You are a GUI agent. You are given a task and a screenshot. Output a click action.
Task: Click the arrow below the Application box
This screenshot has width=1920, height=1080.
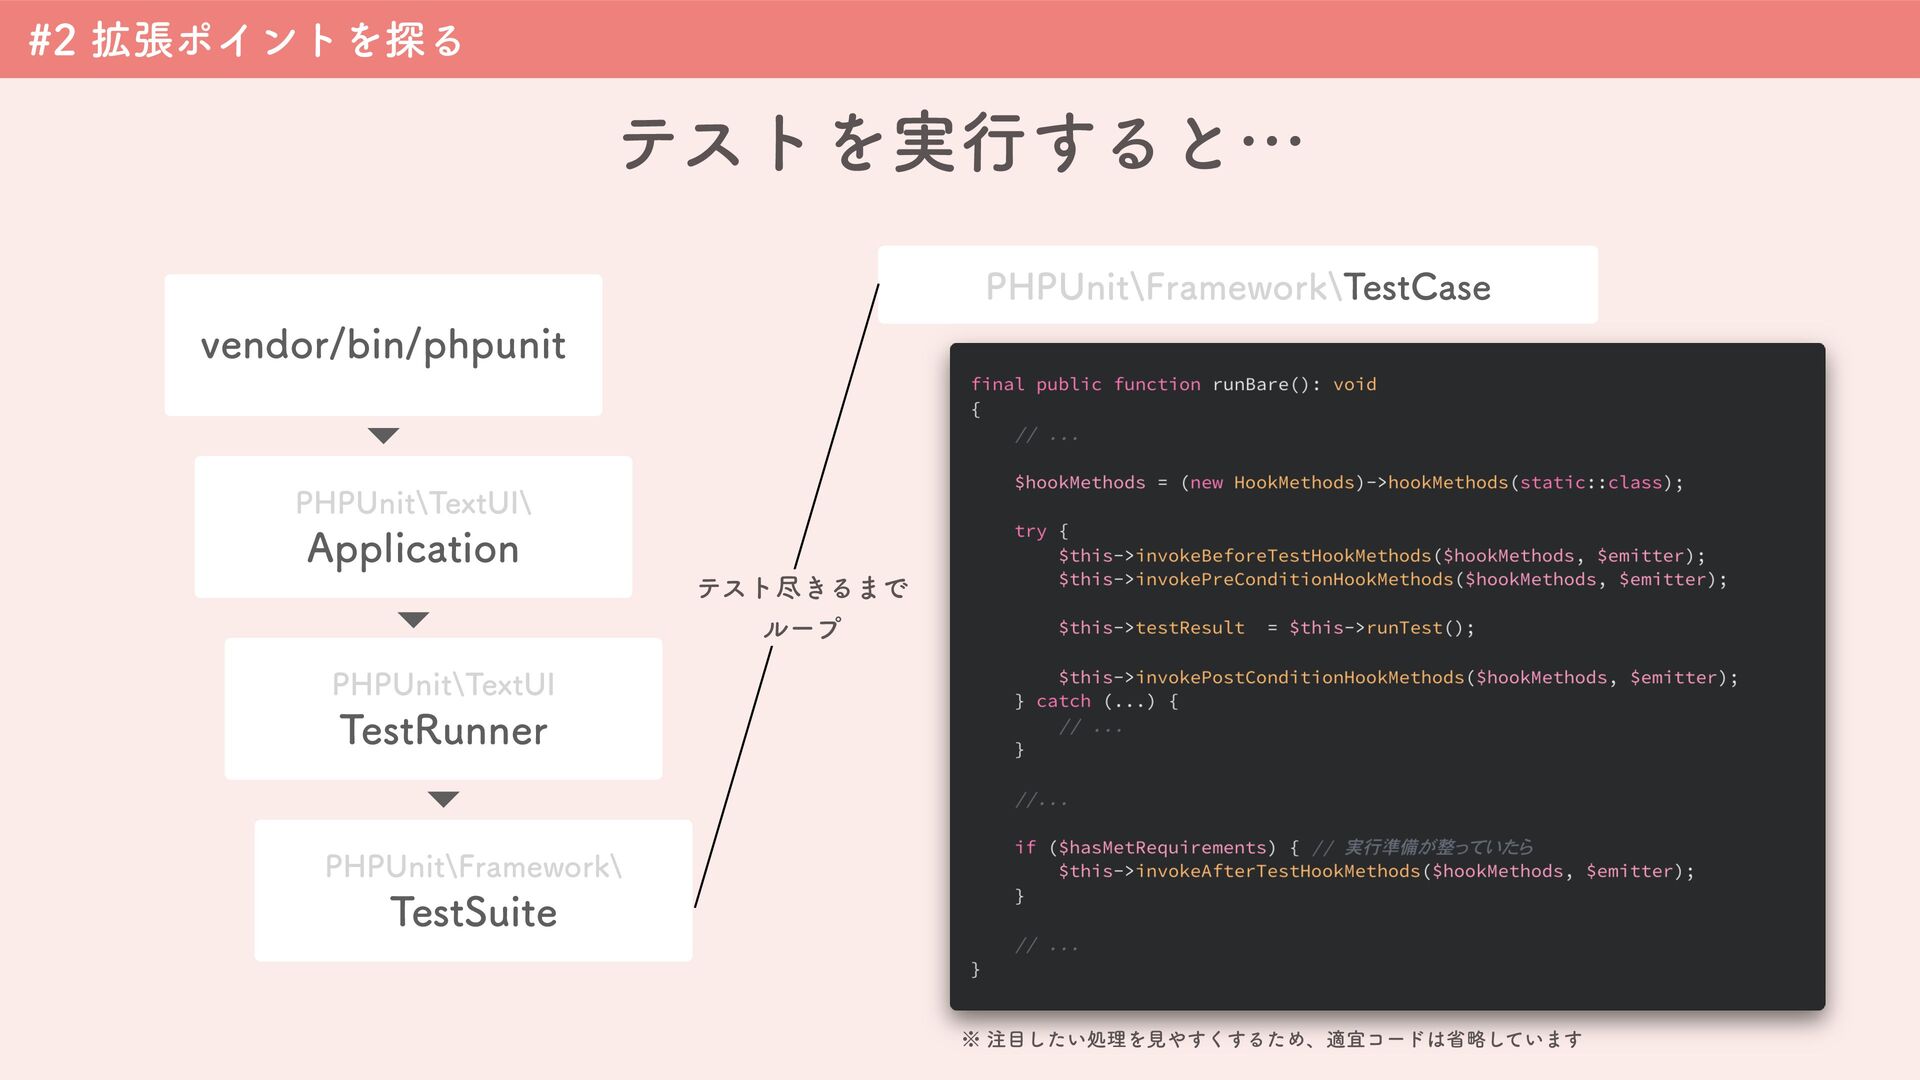point(413,620)
